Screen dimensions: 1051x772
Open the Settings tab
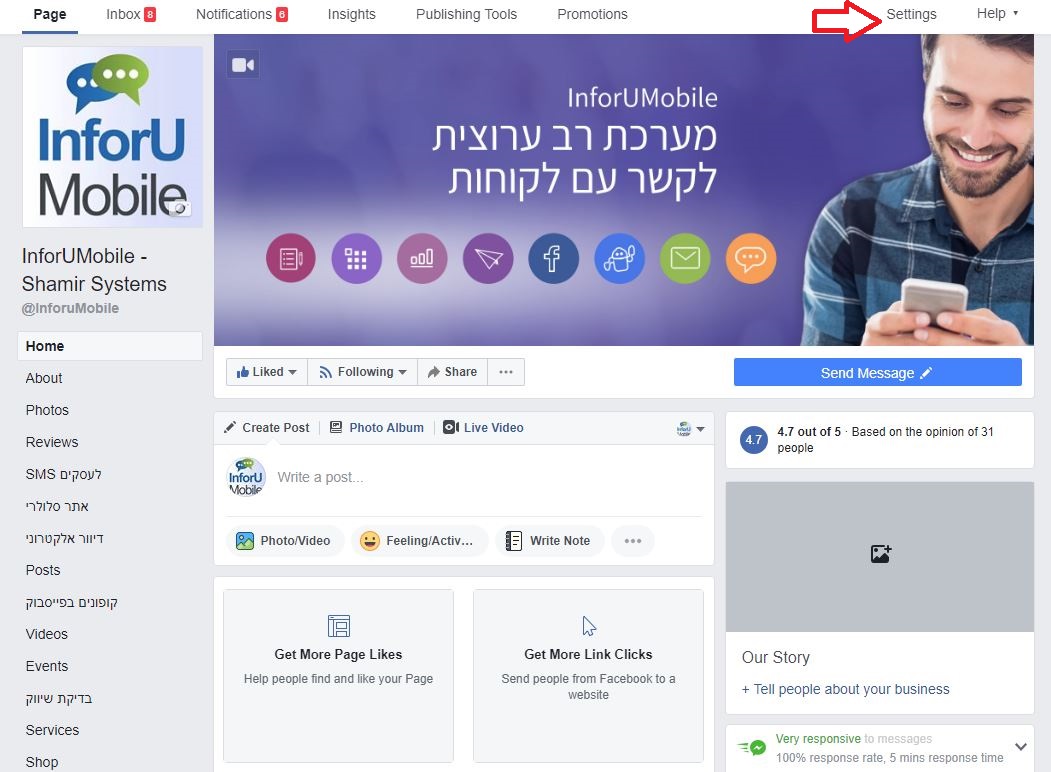911,14
